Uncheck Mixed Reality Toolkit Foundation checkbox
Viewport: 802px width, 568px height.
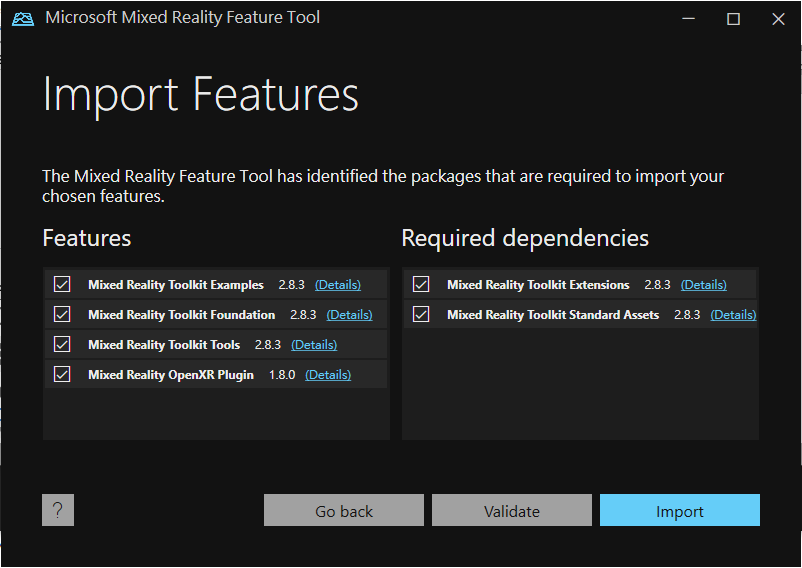62,315
